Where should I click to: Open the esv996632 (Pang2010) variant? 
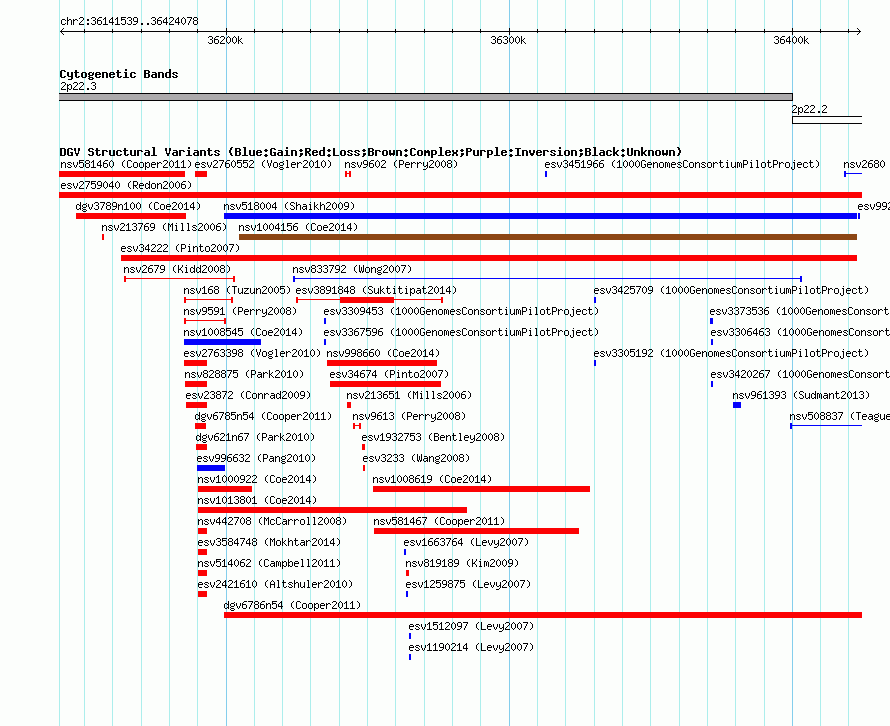pos(256,459)
